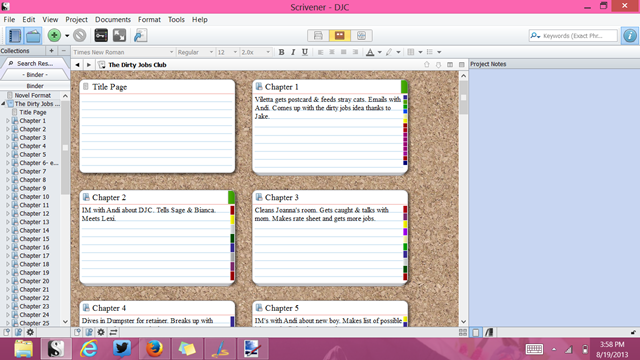Image resolution: width=640 pixels, height=360 pixels.
Task: Open the search options magnifier dropdown
Action: (535, 36)
